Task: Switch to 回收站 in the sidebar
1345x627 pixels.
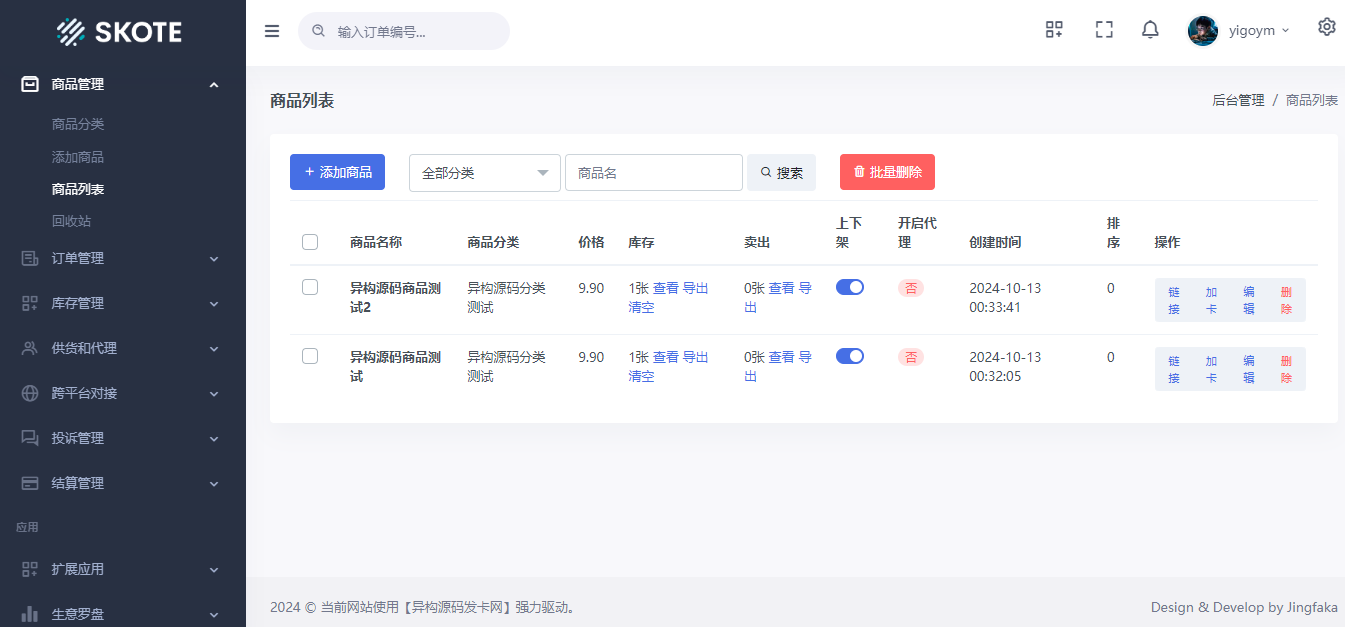Action: pyautogui.click(x=70, y=221)
